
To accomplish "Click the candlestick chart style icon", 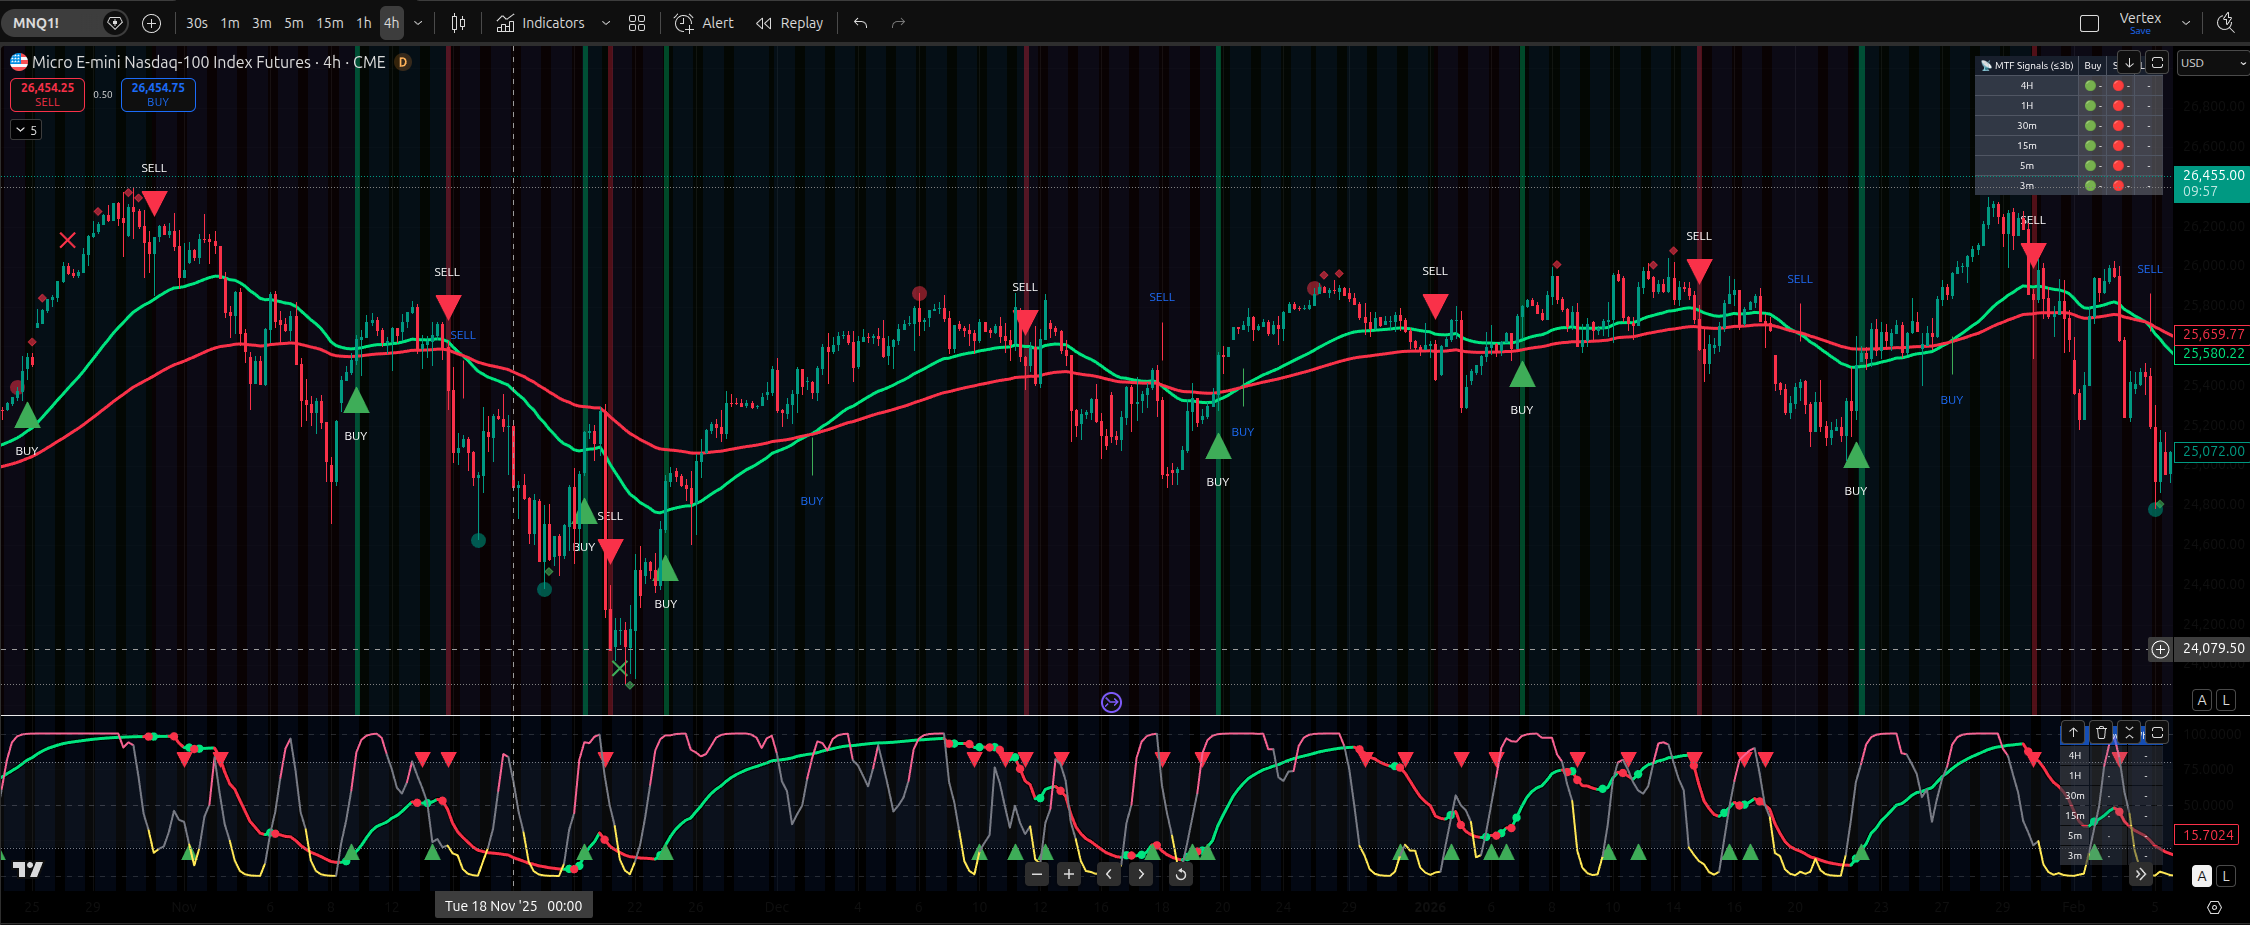I will point(458,23).
